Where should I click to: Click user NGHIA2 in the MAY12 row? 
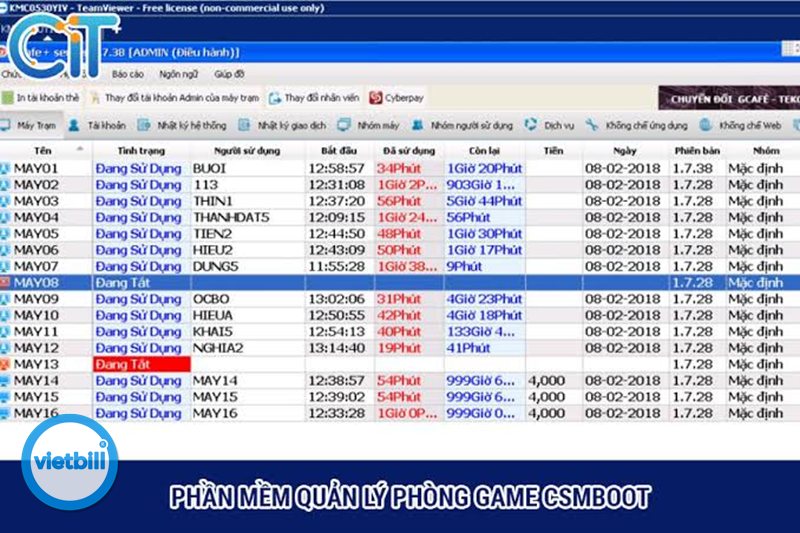pos(218,348)
